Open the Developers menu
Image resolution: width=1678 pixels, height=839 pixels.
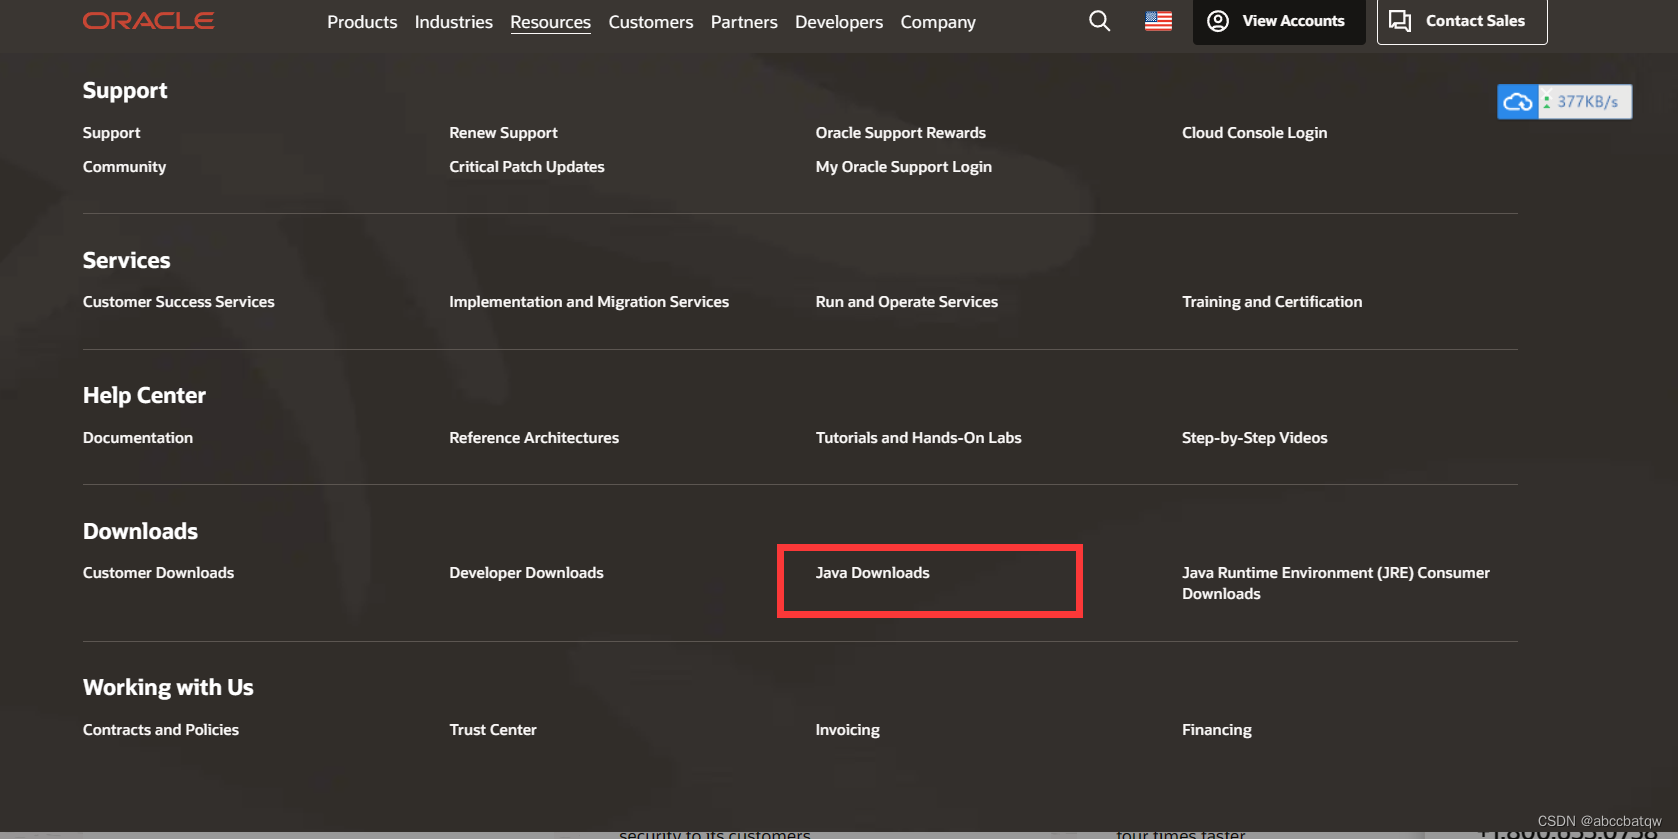click(x=839, y=22)
